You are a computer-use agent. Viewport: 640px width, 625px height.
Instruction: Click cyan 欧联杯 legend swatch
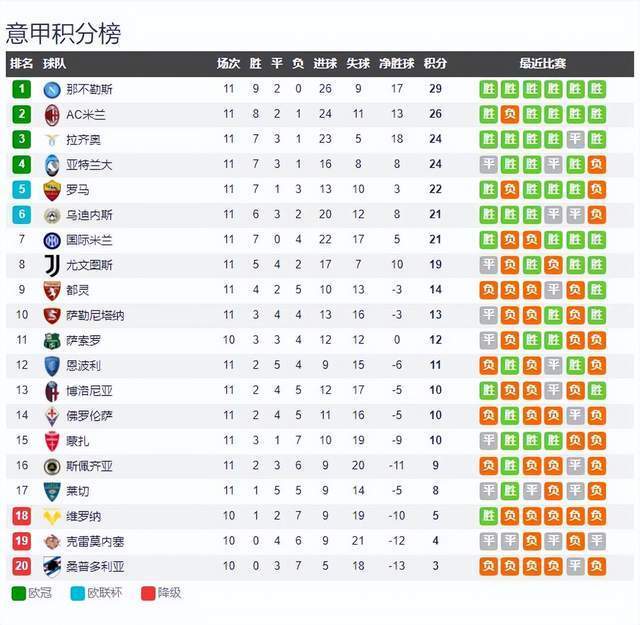(78, 593)
